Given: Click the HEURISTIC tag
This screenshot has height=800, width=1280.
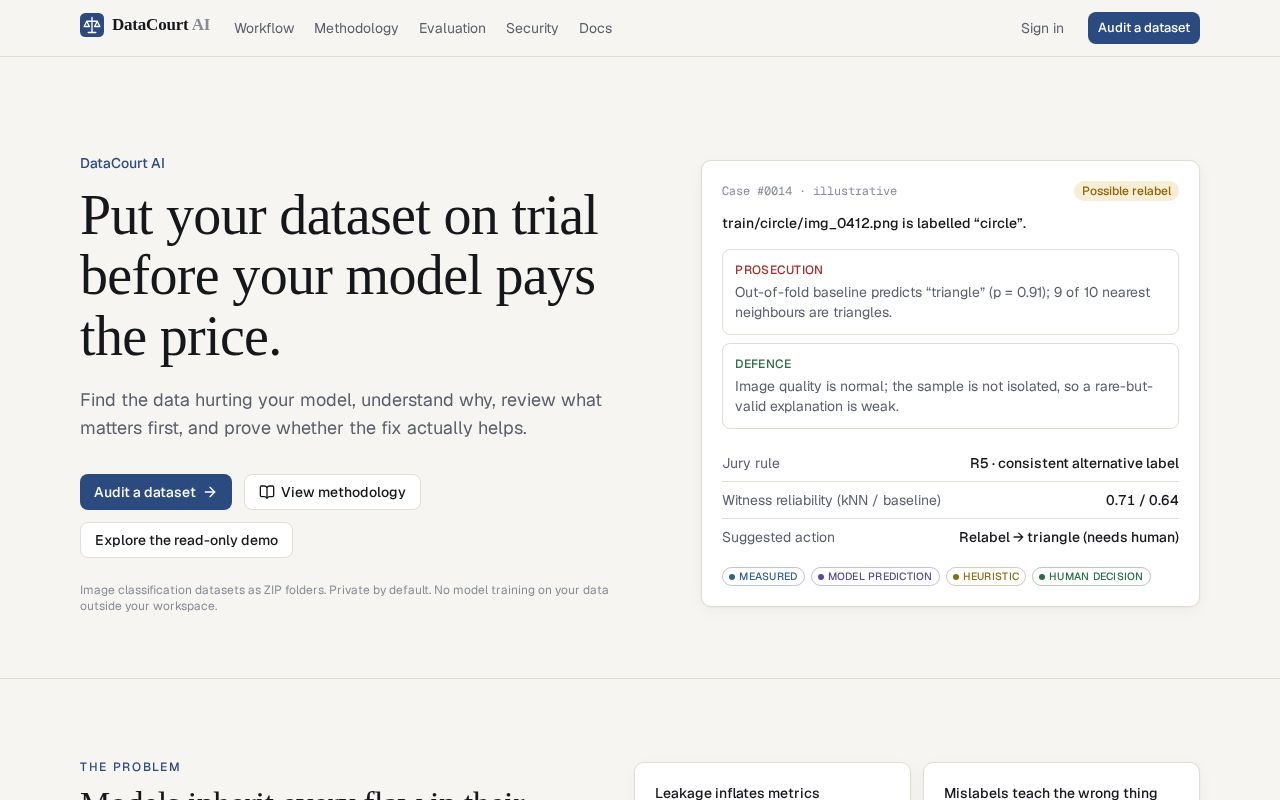Looking at the screenshot, I should [986, 577].
